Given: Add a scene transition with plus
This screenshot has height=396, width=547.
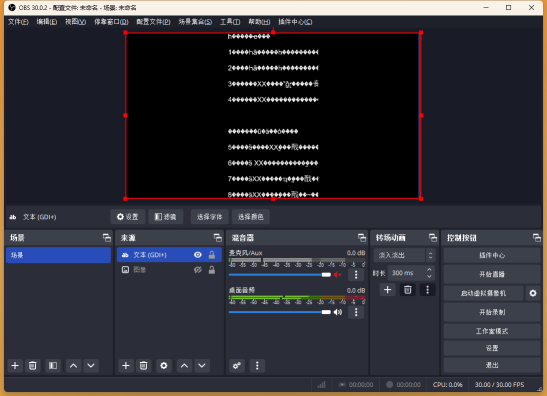Looking at the screenshot, I should [388, 290].
